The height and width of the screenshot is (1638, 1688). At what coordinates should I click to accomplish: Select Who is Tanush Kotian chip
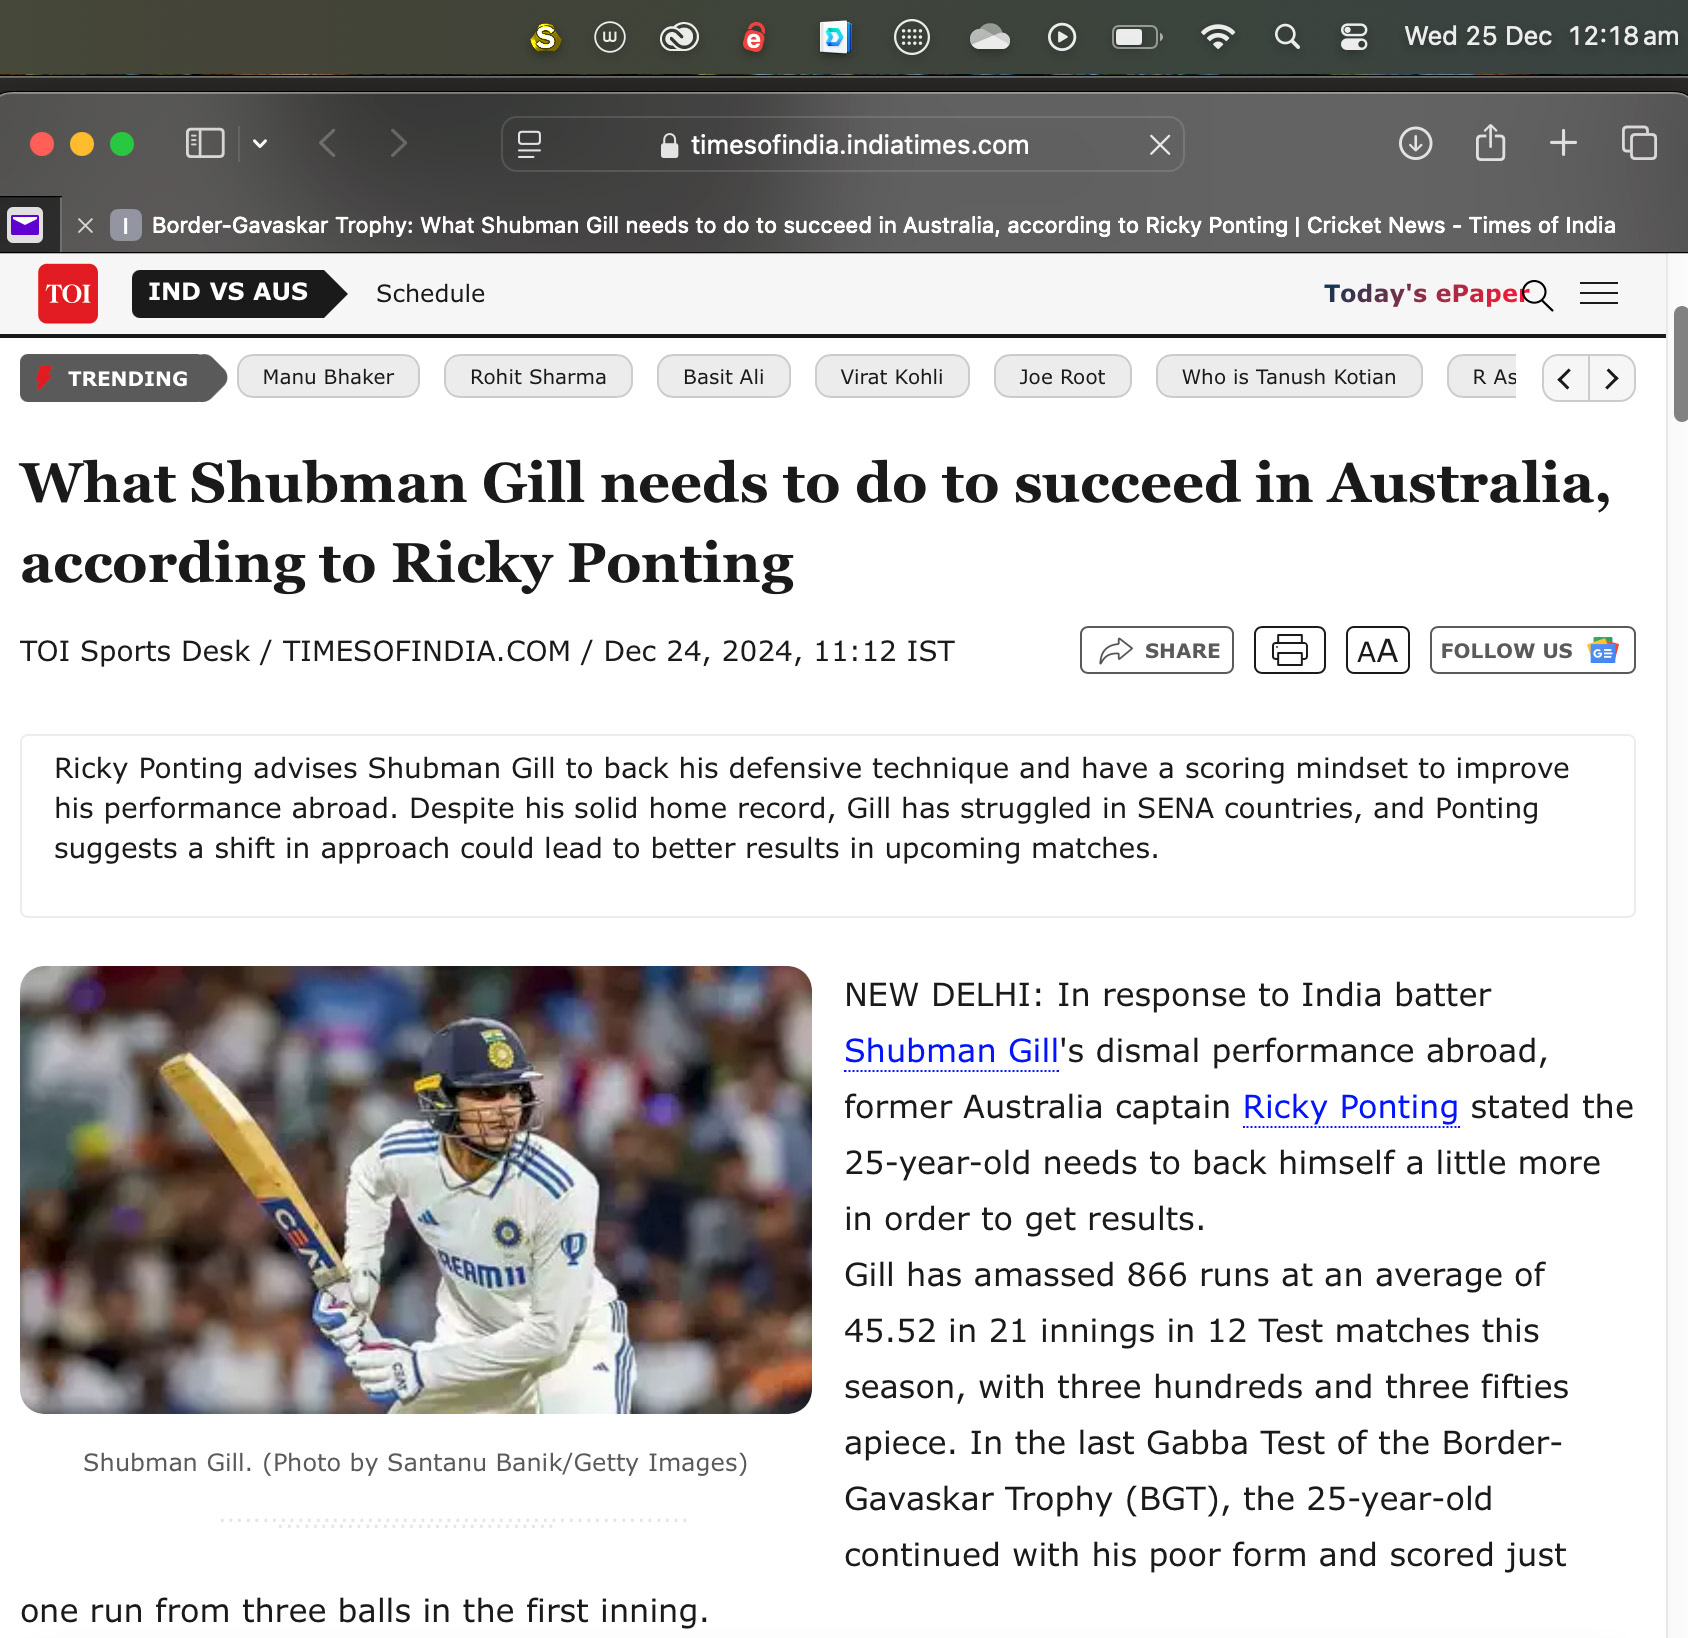(x=1289, y=377)
